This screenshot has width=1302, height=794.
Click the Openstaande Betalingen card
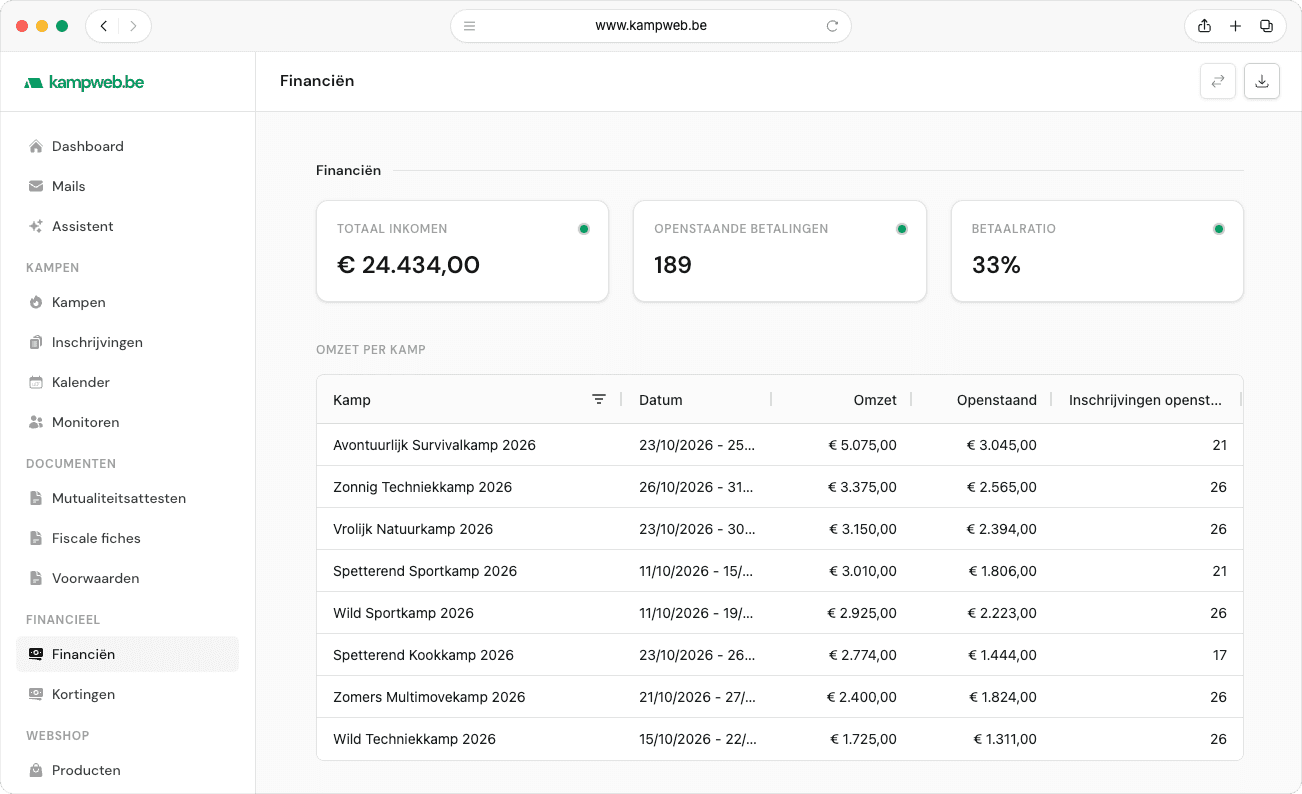tap(780, 251)
